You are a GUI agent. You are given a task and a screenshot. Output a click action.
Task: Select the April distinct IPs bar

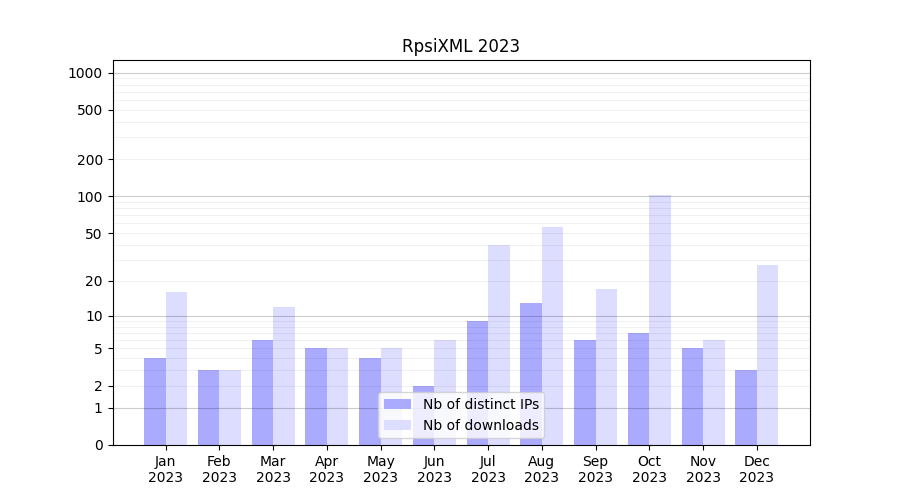point(316,396)
